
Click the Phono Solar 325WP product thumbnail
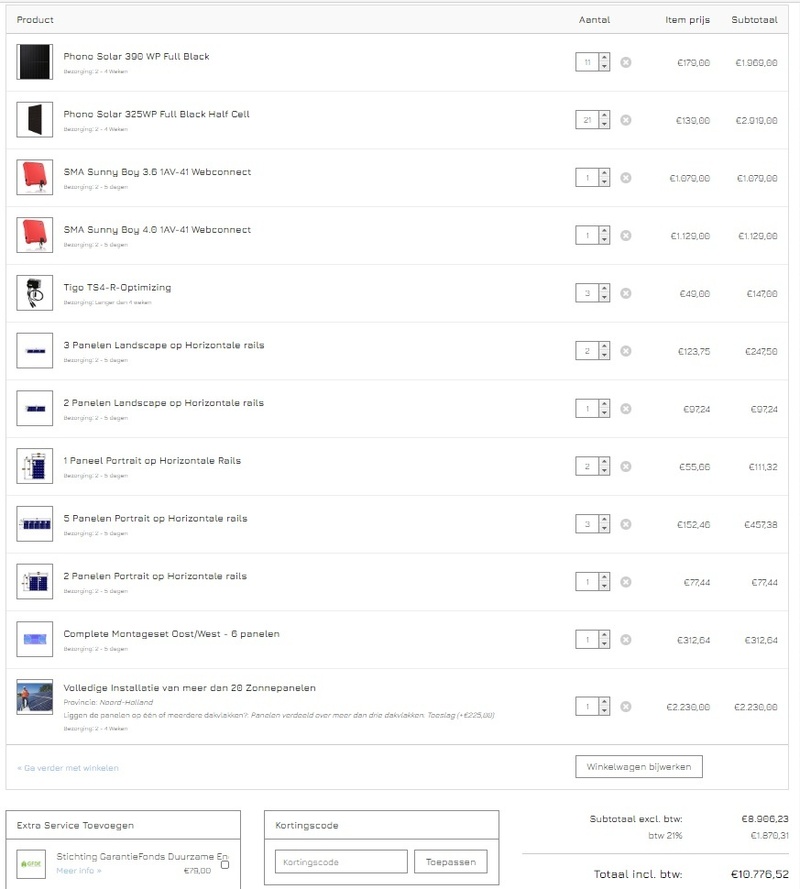35,120
